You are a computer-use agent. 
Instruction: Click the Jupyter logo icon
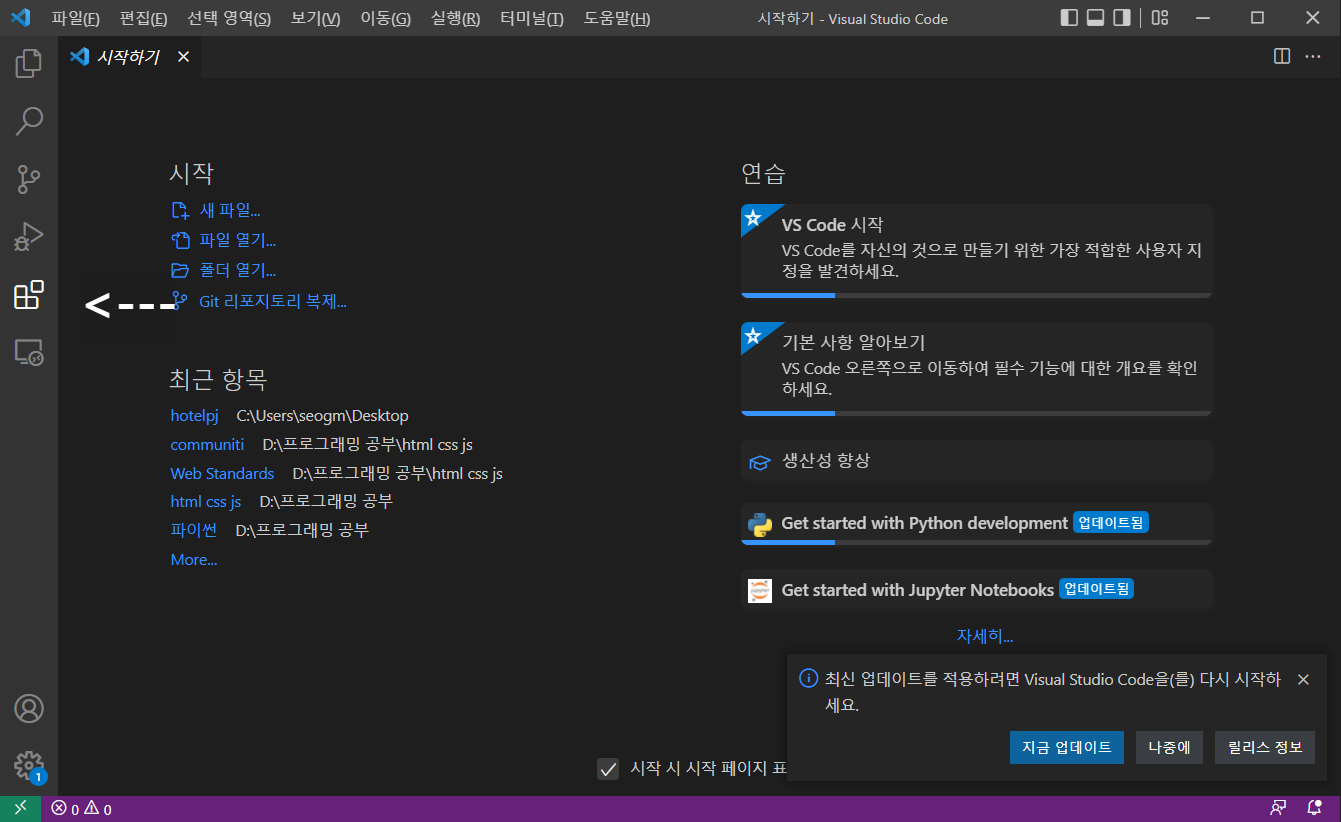click(760, 590)
